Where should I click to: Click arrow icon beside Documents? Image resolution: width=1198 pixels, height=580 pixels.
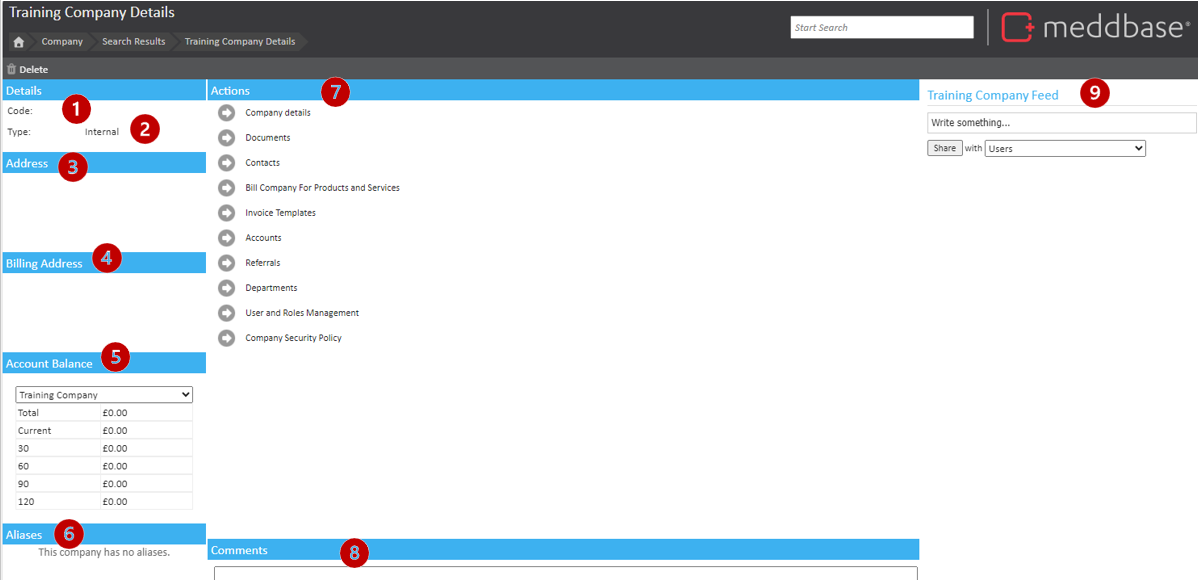pyautogui.click(x=227, y=138)
